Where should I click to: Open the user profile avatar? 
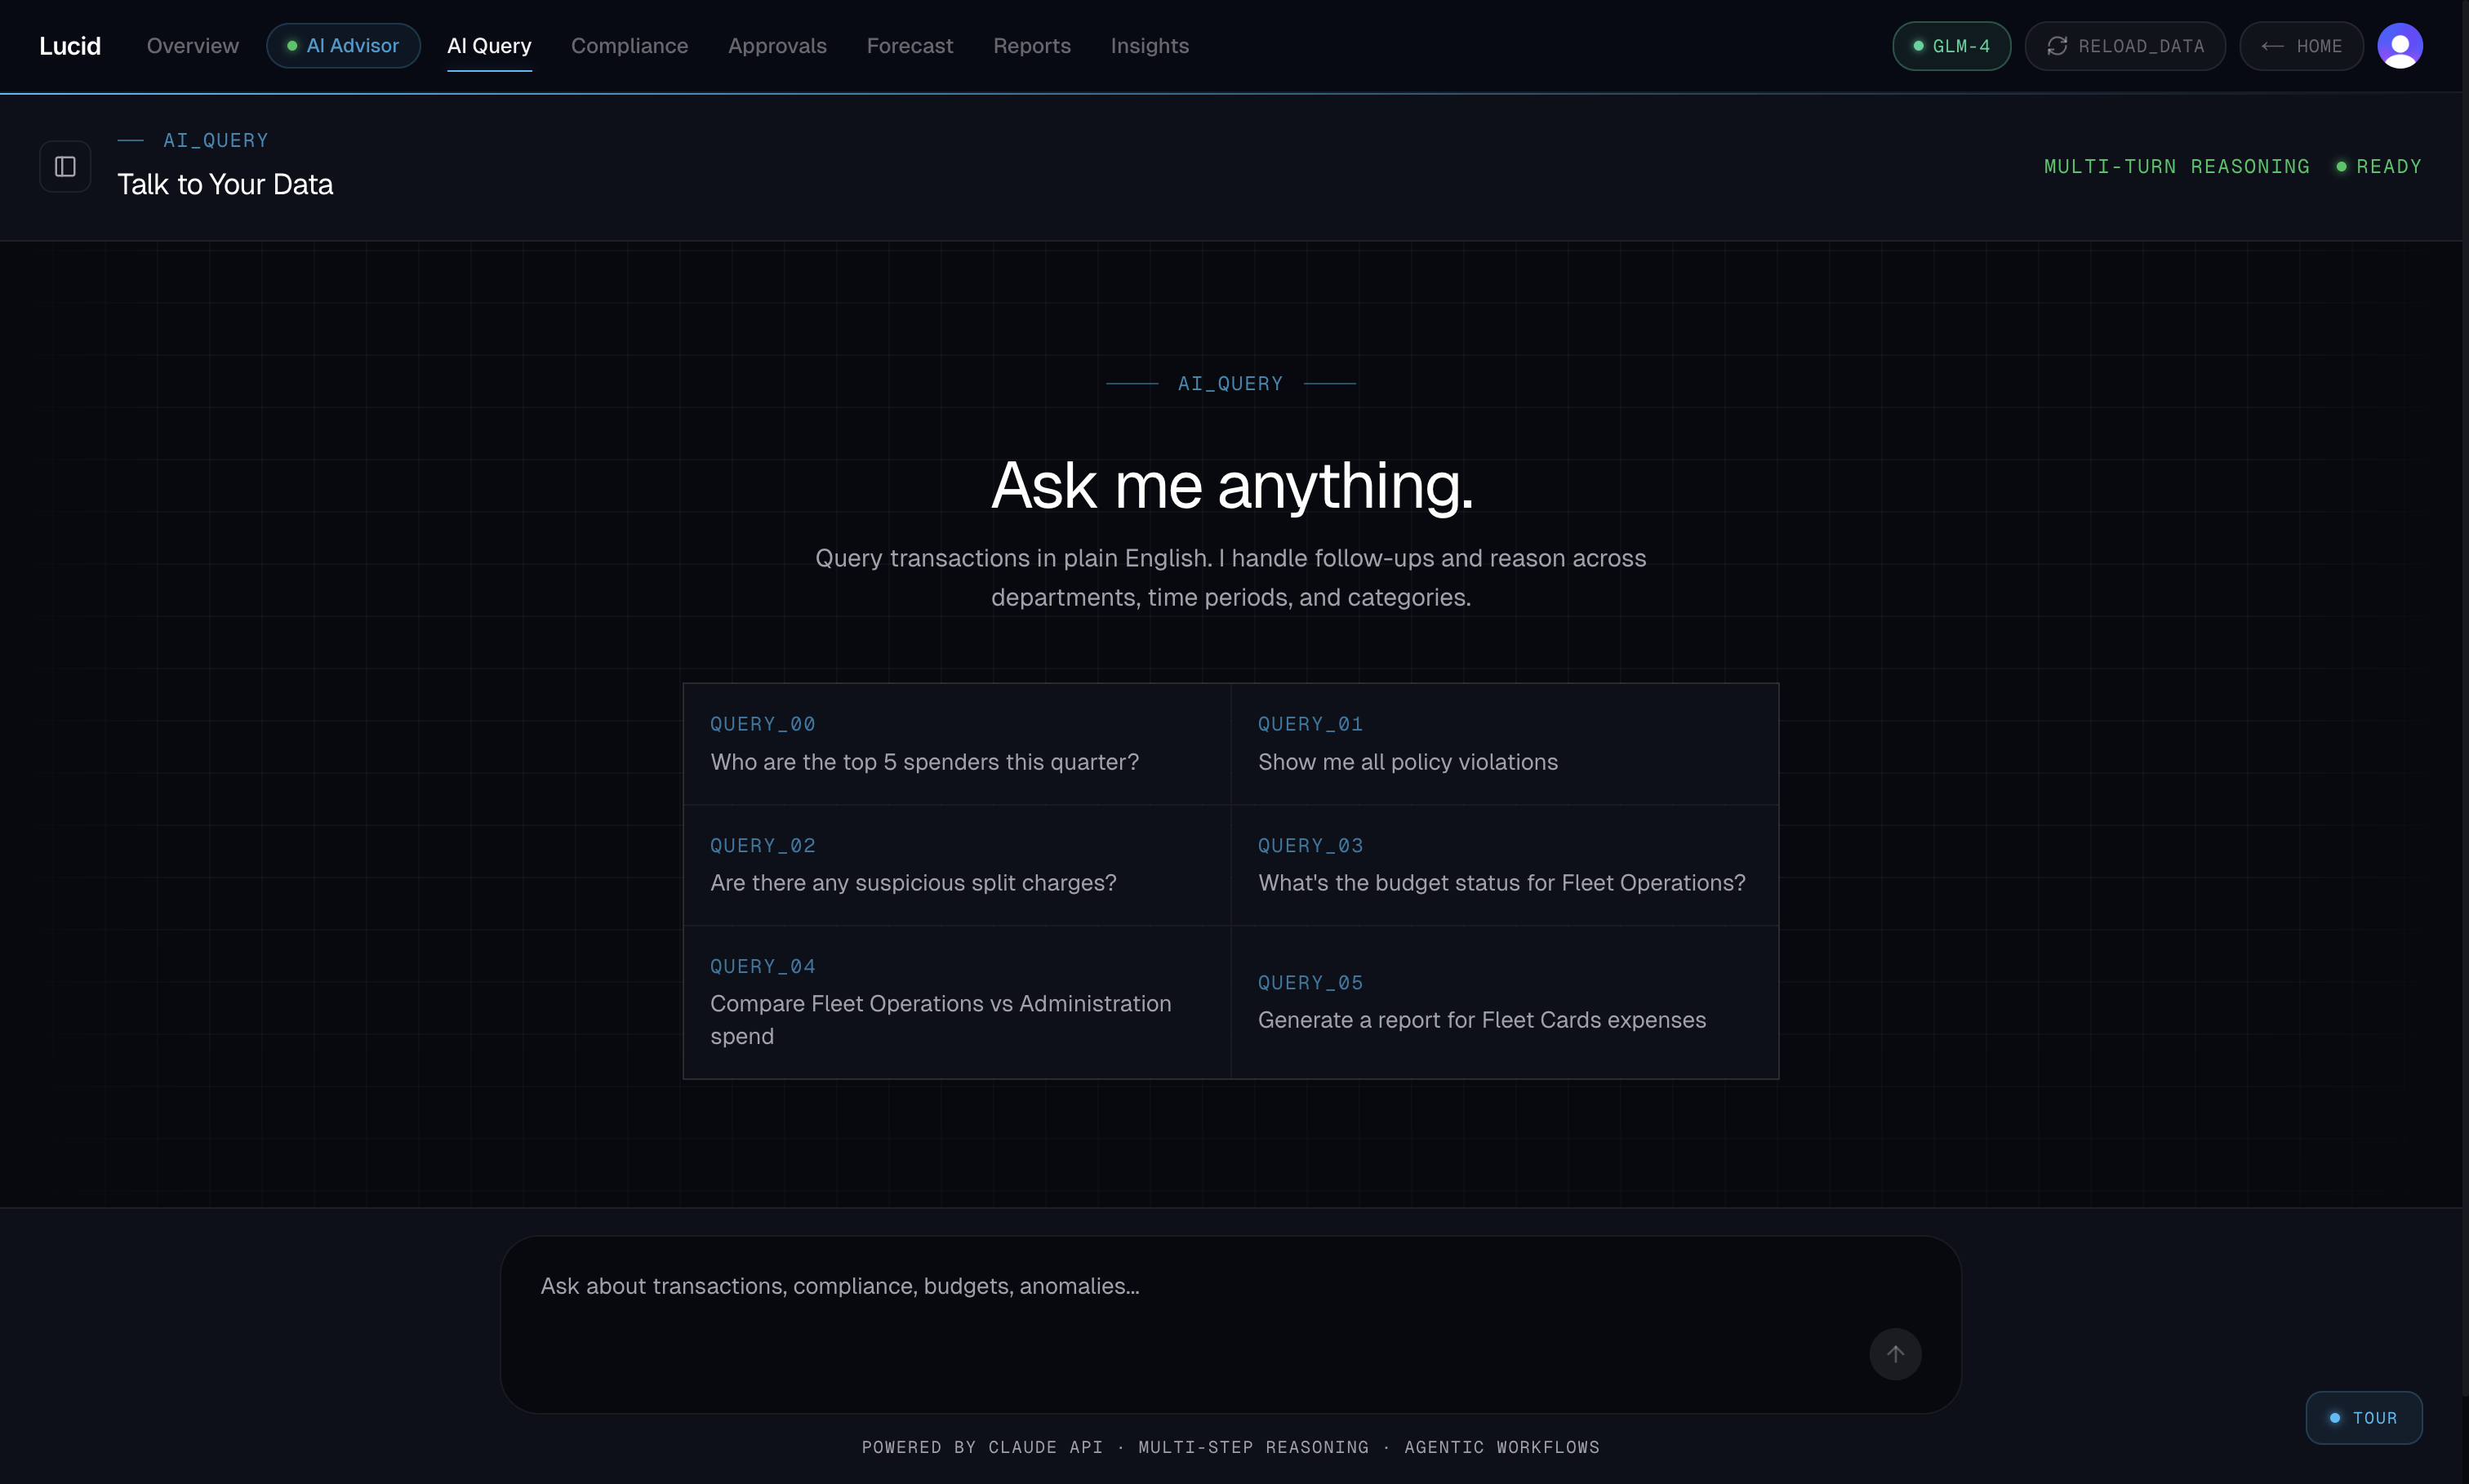[2399, 46]
